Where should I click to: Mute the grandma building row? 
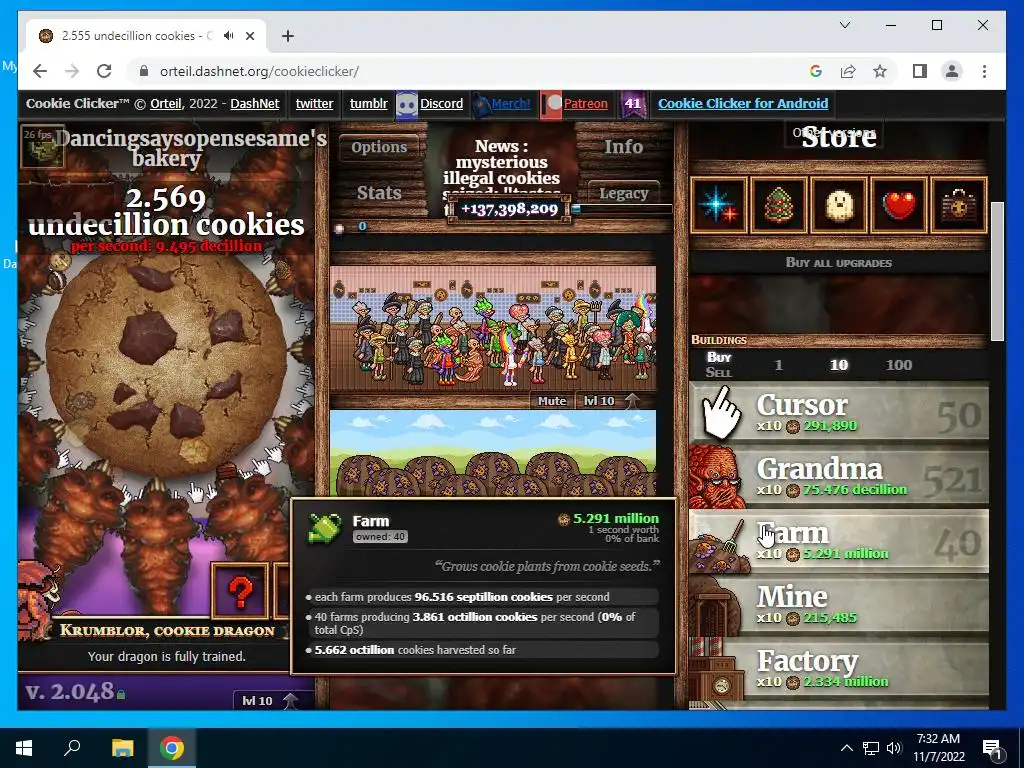(552, 401)
